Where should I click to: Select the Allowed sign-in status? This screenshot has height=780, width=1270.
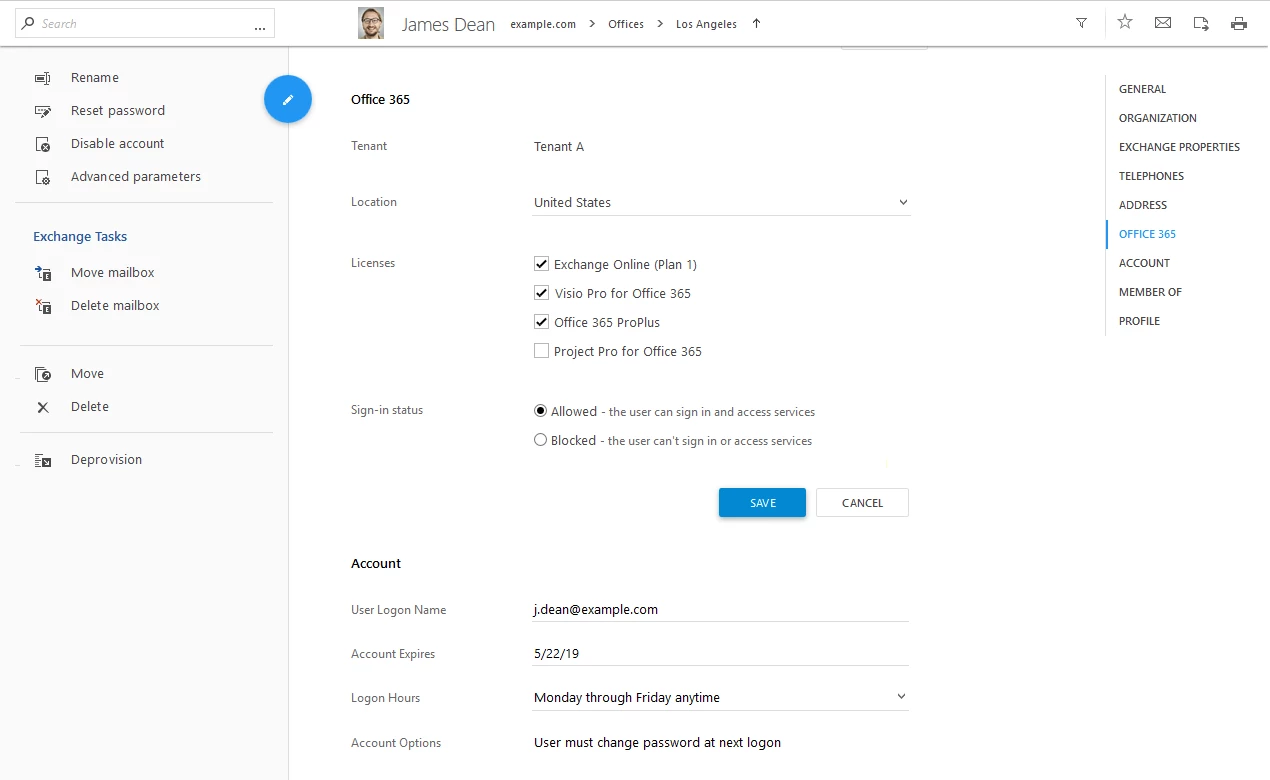tap(541, 411)
